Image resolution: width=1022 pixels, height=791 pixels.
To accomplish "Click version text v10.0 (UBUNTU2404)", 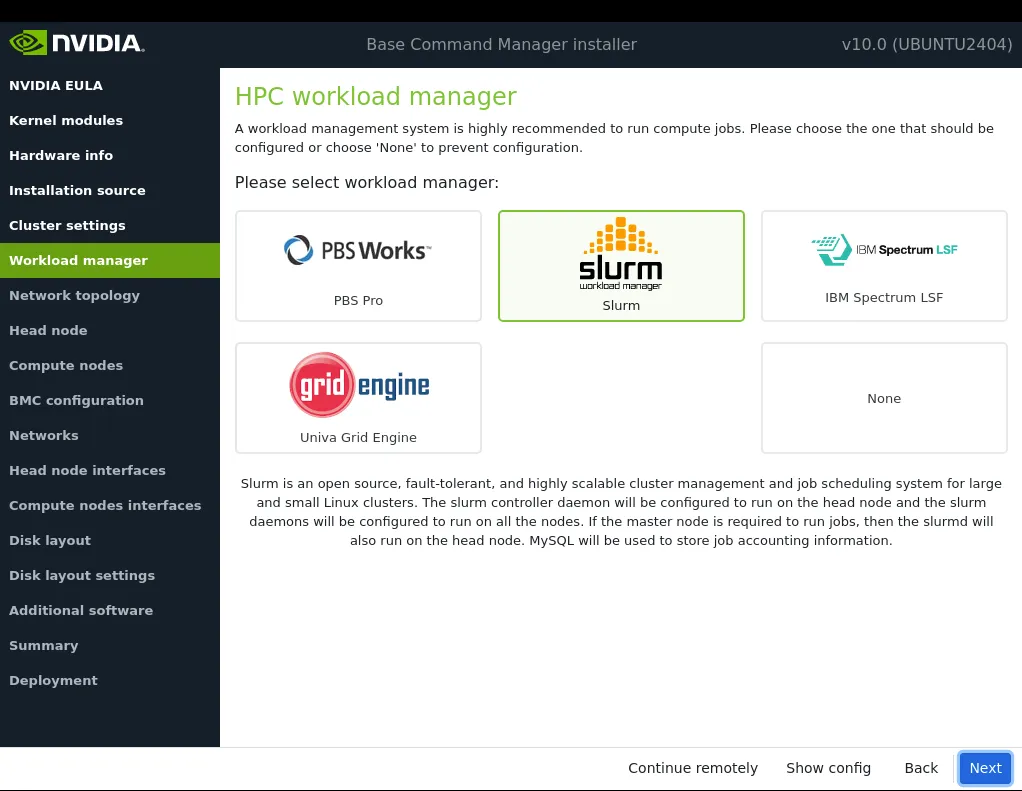I will [x=927, y=44].
